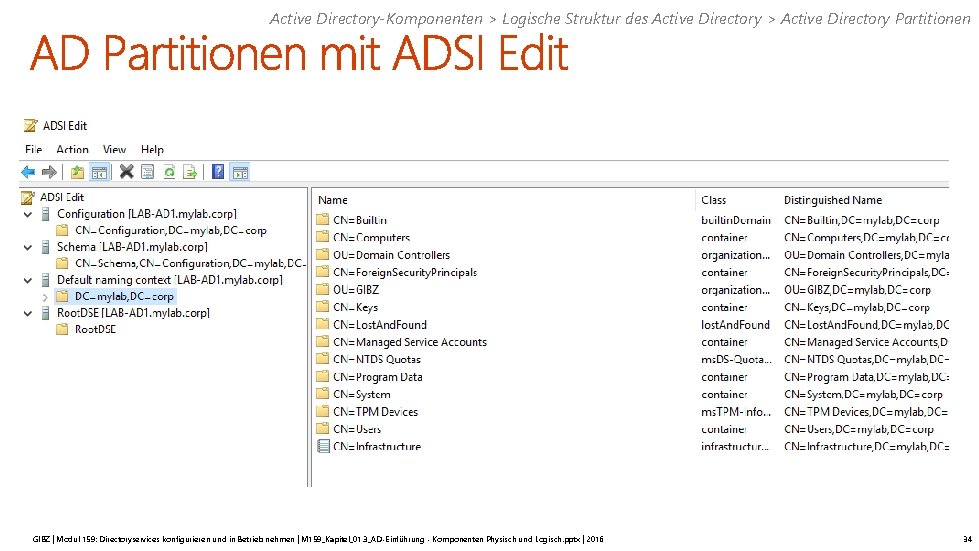The image size is (979, 551).
Task: Click the green Refresh toolbar icon
Action: (x=169, y=172)
